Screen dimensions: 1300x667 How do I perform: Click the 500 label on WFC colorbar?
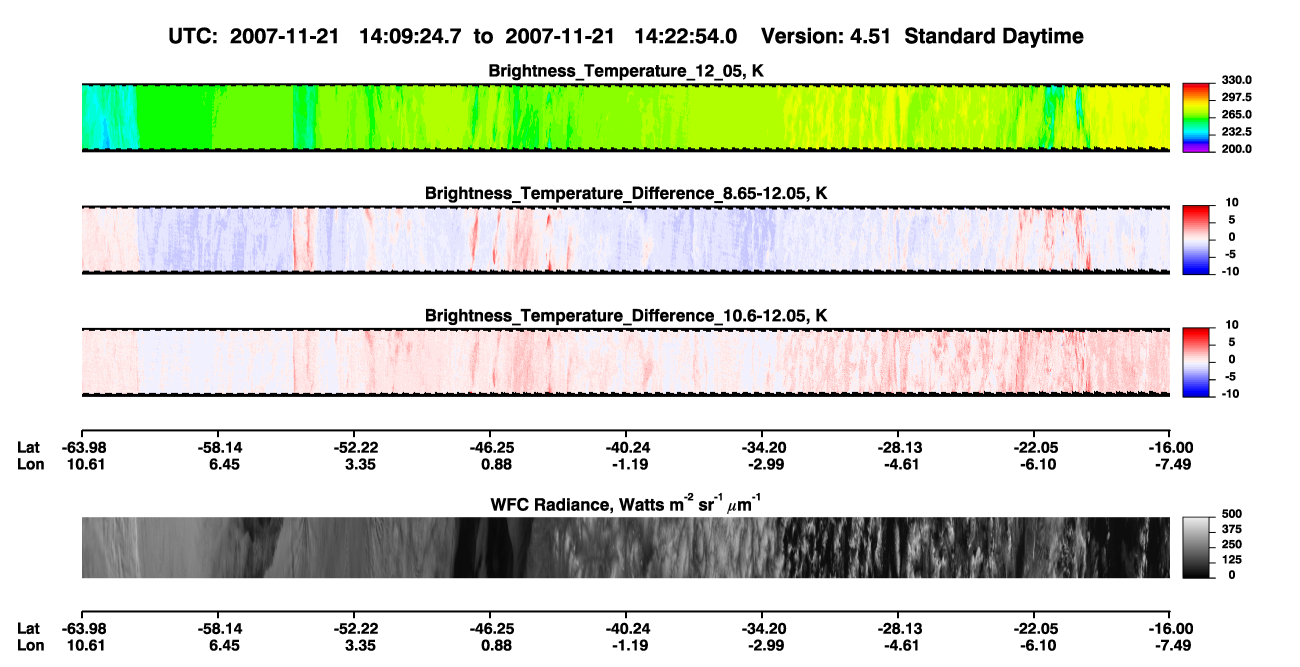point(1231,512)
